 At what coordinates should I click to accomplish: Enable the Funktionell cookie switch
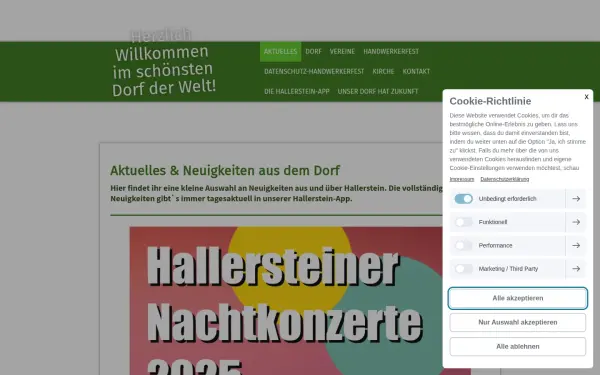point(463,222)
